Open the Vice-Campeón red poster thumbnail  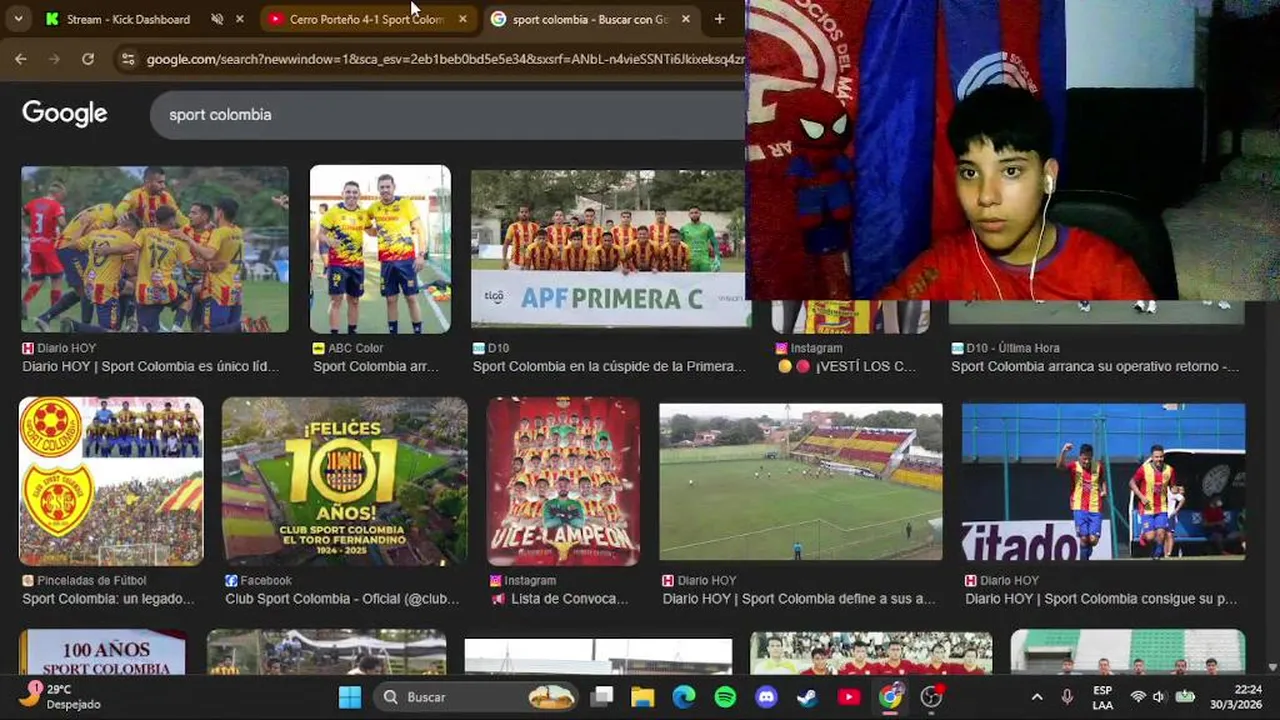(x=563, y=482)
